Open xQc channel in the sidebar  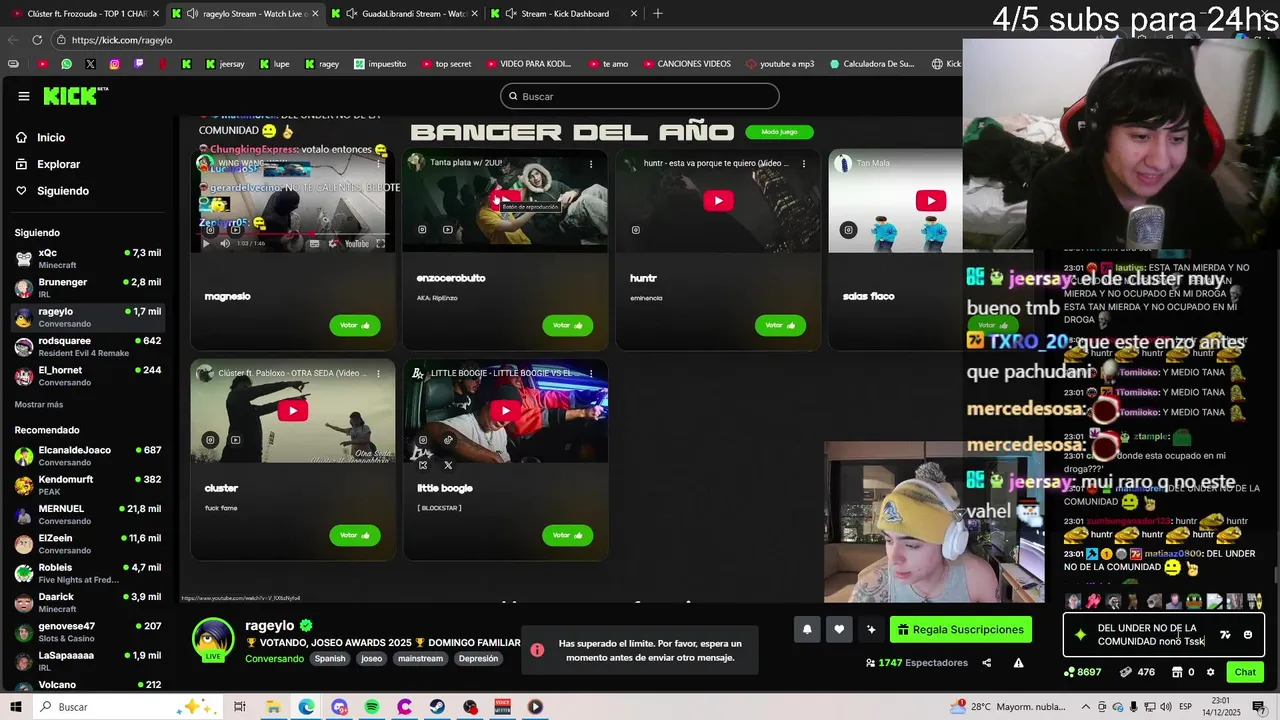click(x=88, y=258)
